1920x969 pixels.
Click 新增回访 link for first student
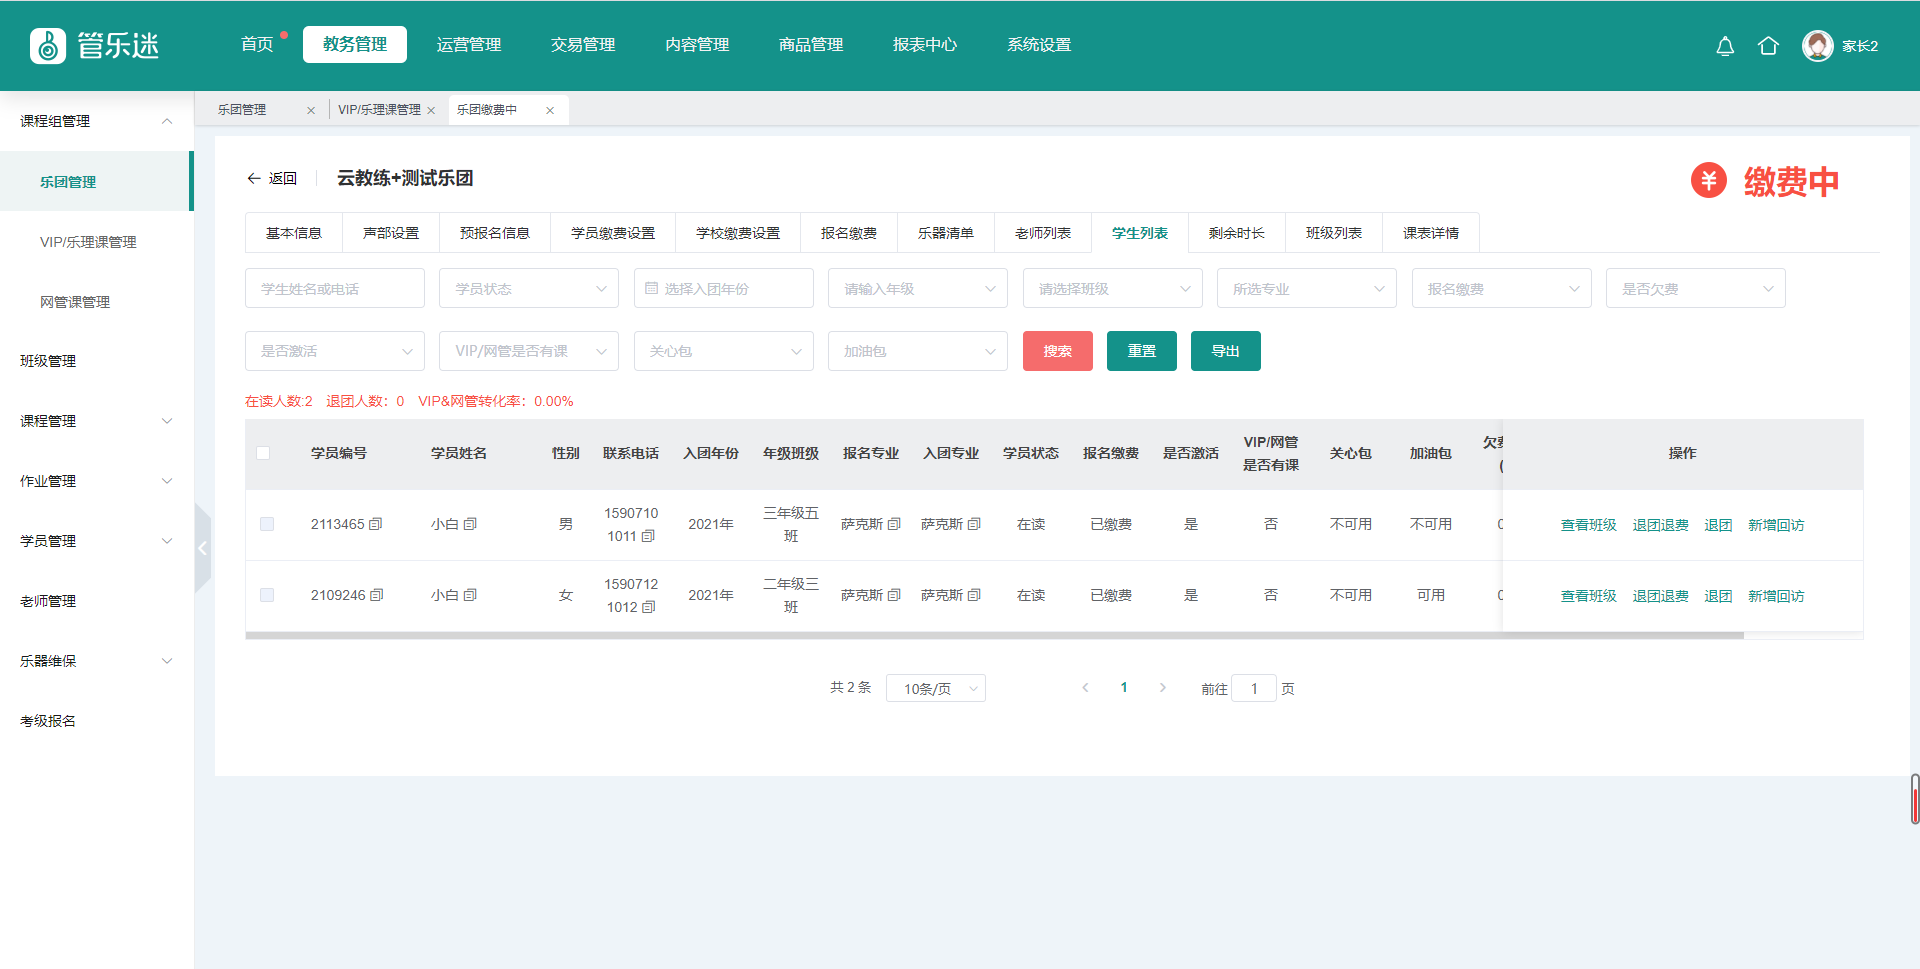point(1775,525)
